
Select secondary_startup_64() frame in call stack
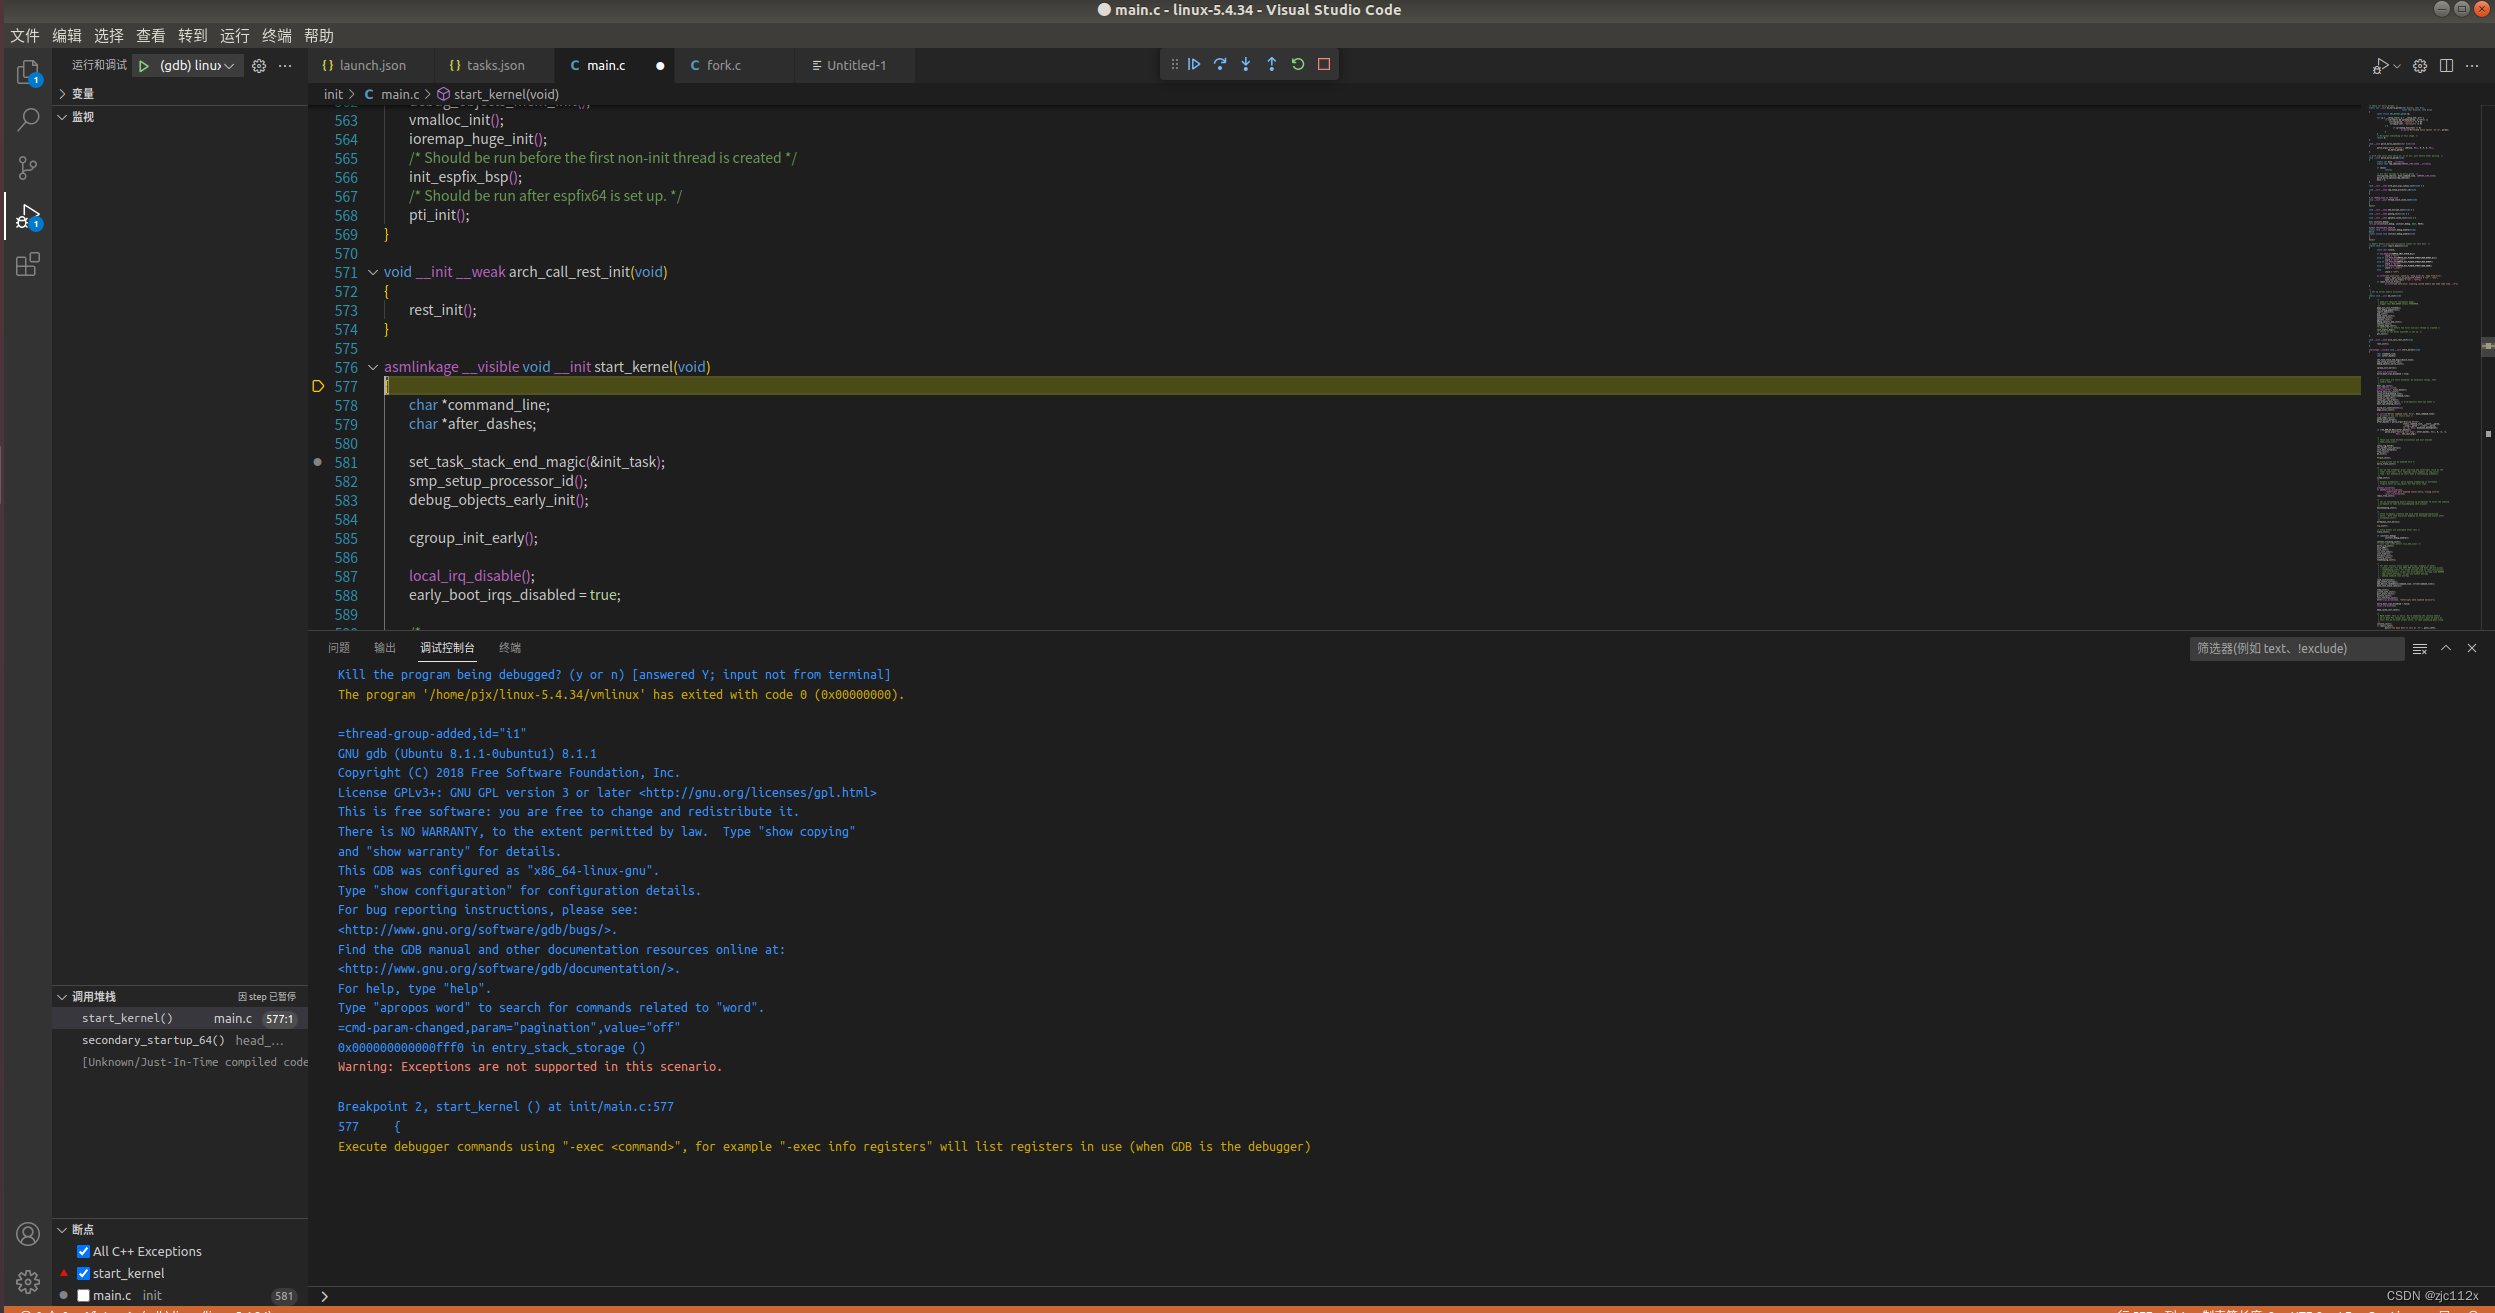(x=180, y=1041)
